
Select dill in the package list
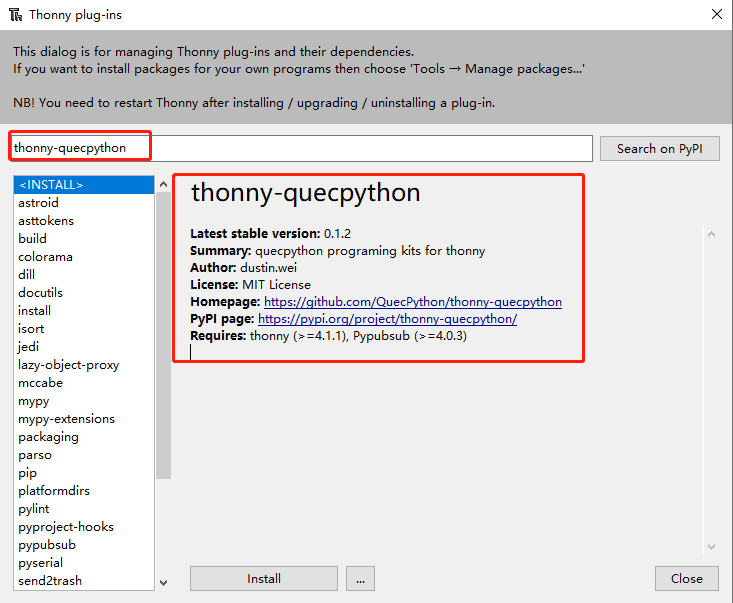[84, 275]
